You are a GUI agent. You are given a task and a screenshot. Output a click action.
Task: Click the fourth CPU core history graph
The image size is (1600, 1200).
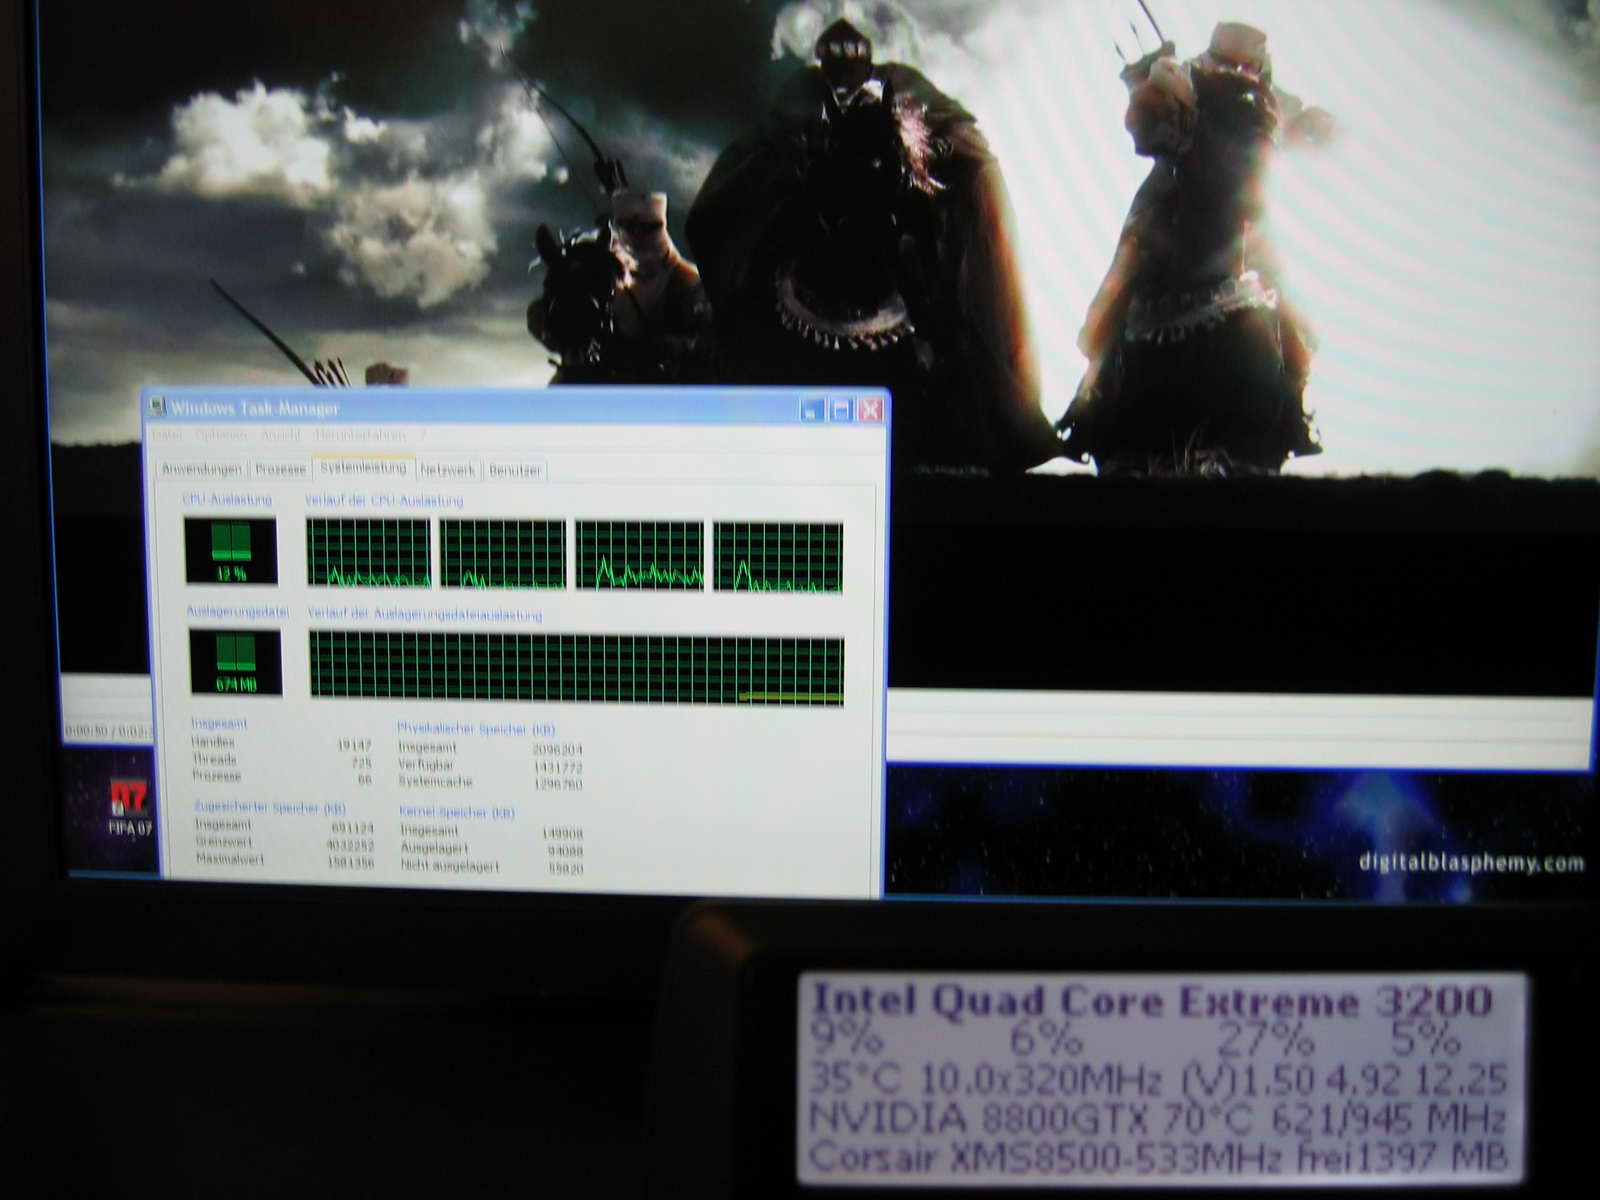click(778, 557)
